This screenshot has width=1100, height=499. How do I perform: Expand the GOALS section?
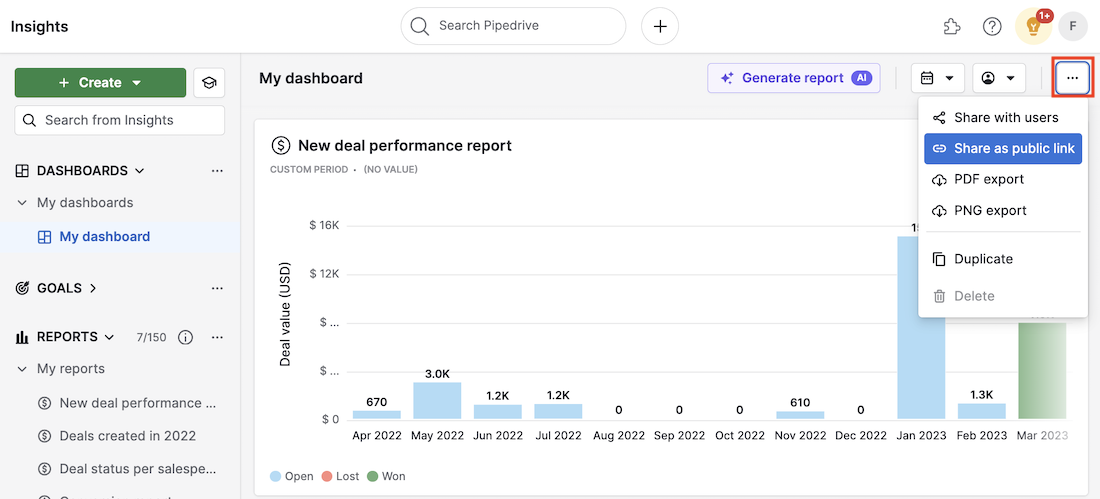coord(93,288)
